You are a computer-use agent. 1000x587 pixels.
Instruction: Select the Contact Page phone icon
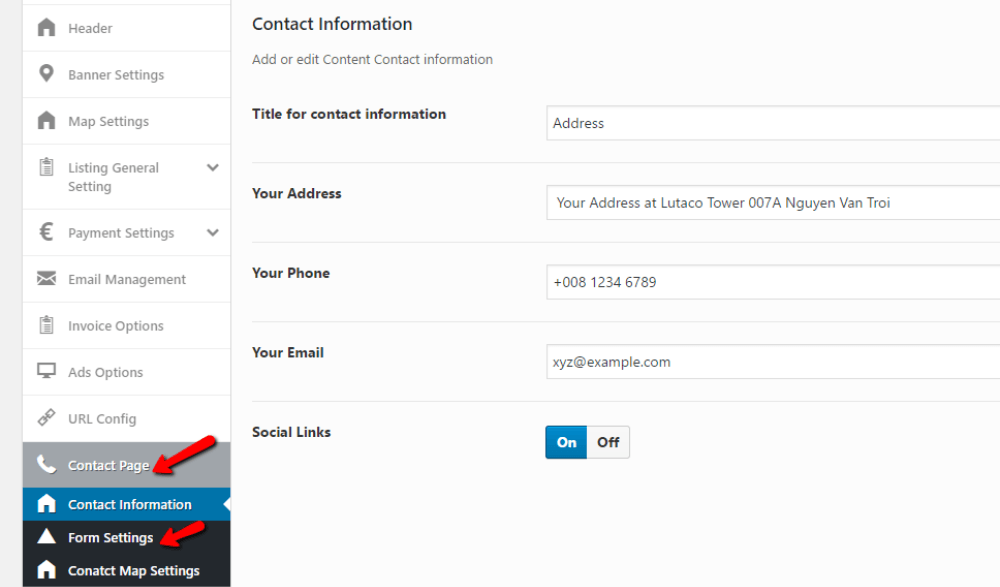pyautogui.click(x=44, y=465)
